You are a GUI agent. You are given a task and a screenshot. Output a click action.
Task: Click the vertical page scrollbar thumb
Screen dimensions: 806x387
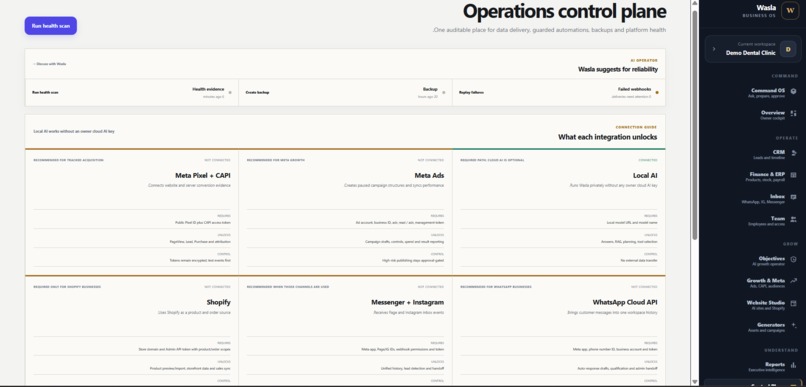695,124
